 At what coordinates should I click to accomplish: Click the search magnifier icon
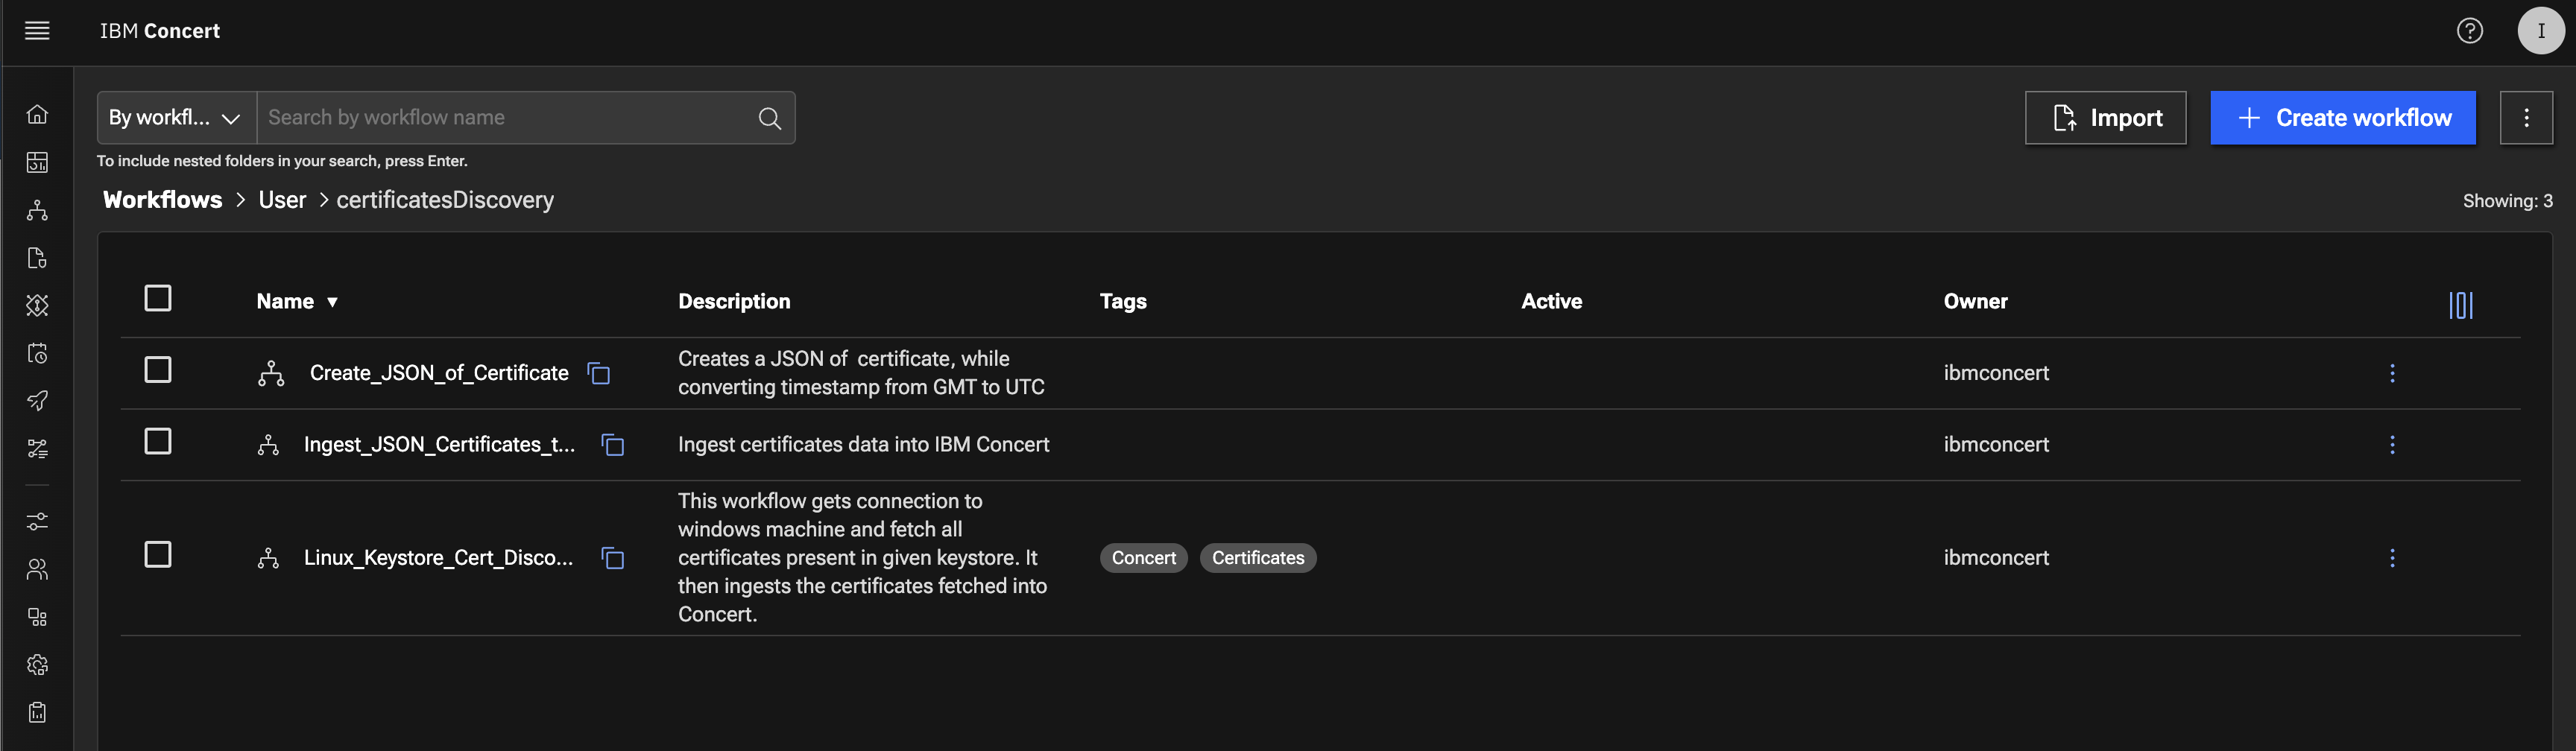(x=769, y=118)
